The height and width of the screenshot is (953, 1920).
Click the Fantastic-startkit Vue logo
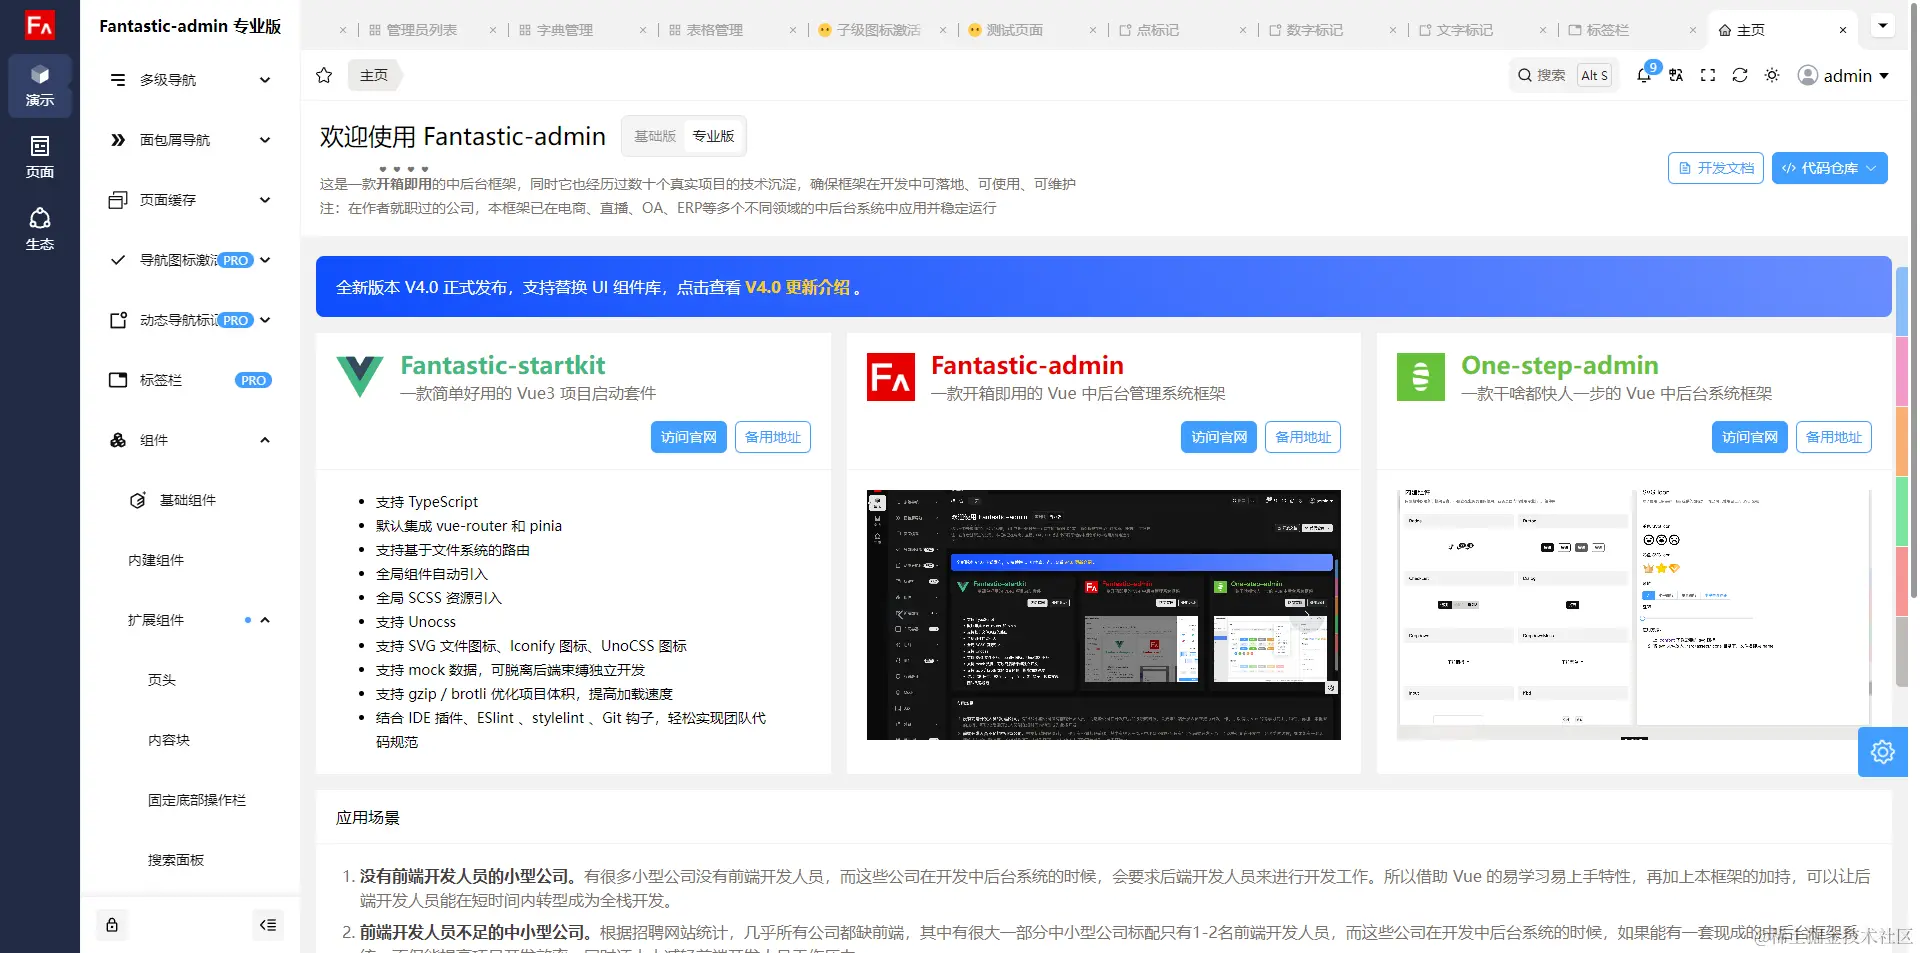click(x=360, y=377)
